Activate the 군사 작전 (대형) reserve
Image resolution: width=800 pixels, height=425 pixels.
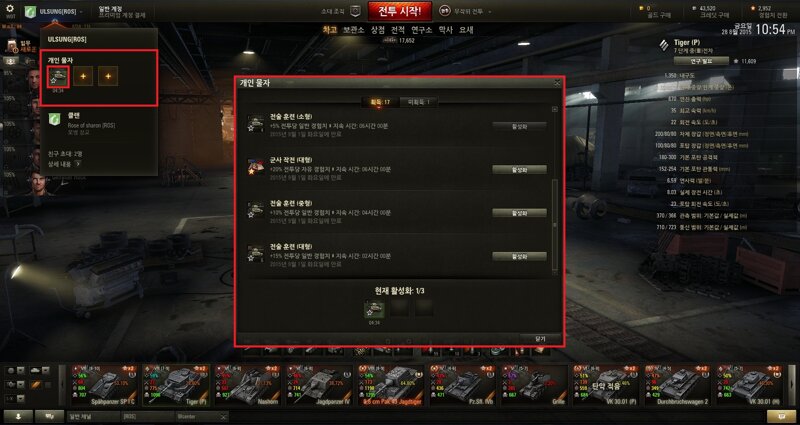point(519,169)
